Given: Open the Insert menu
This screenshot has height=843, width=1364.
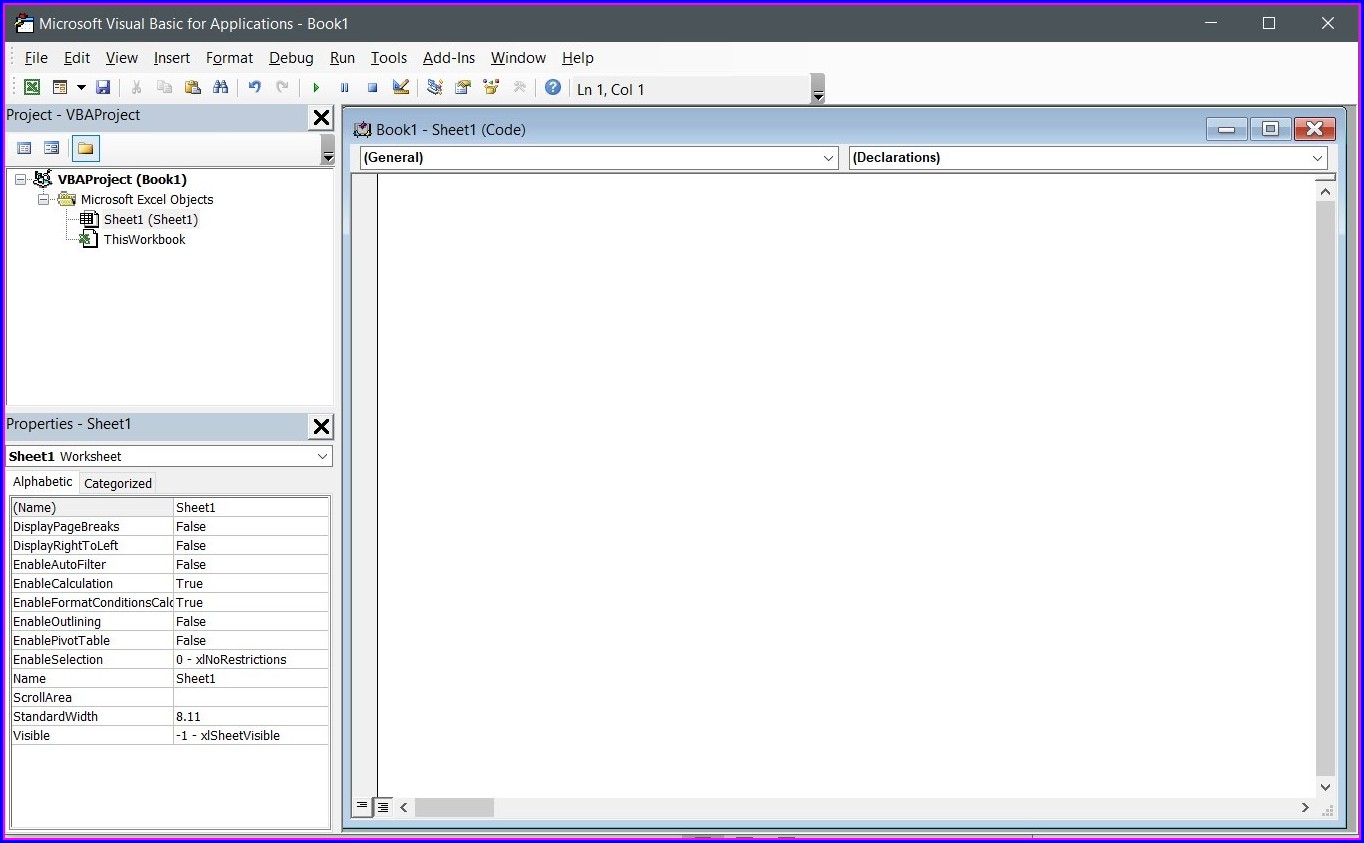Looking at the screenshot, I should [172, 58].
